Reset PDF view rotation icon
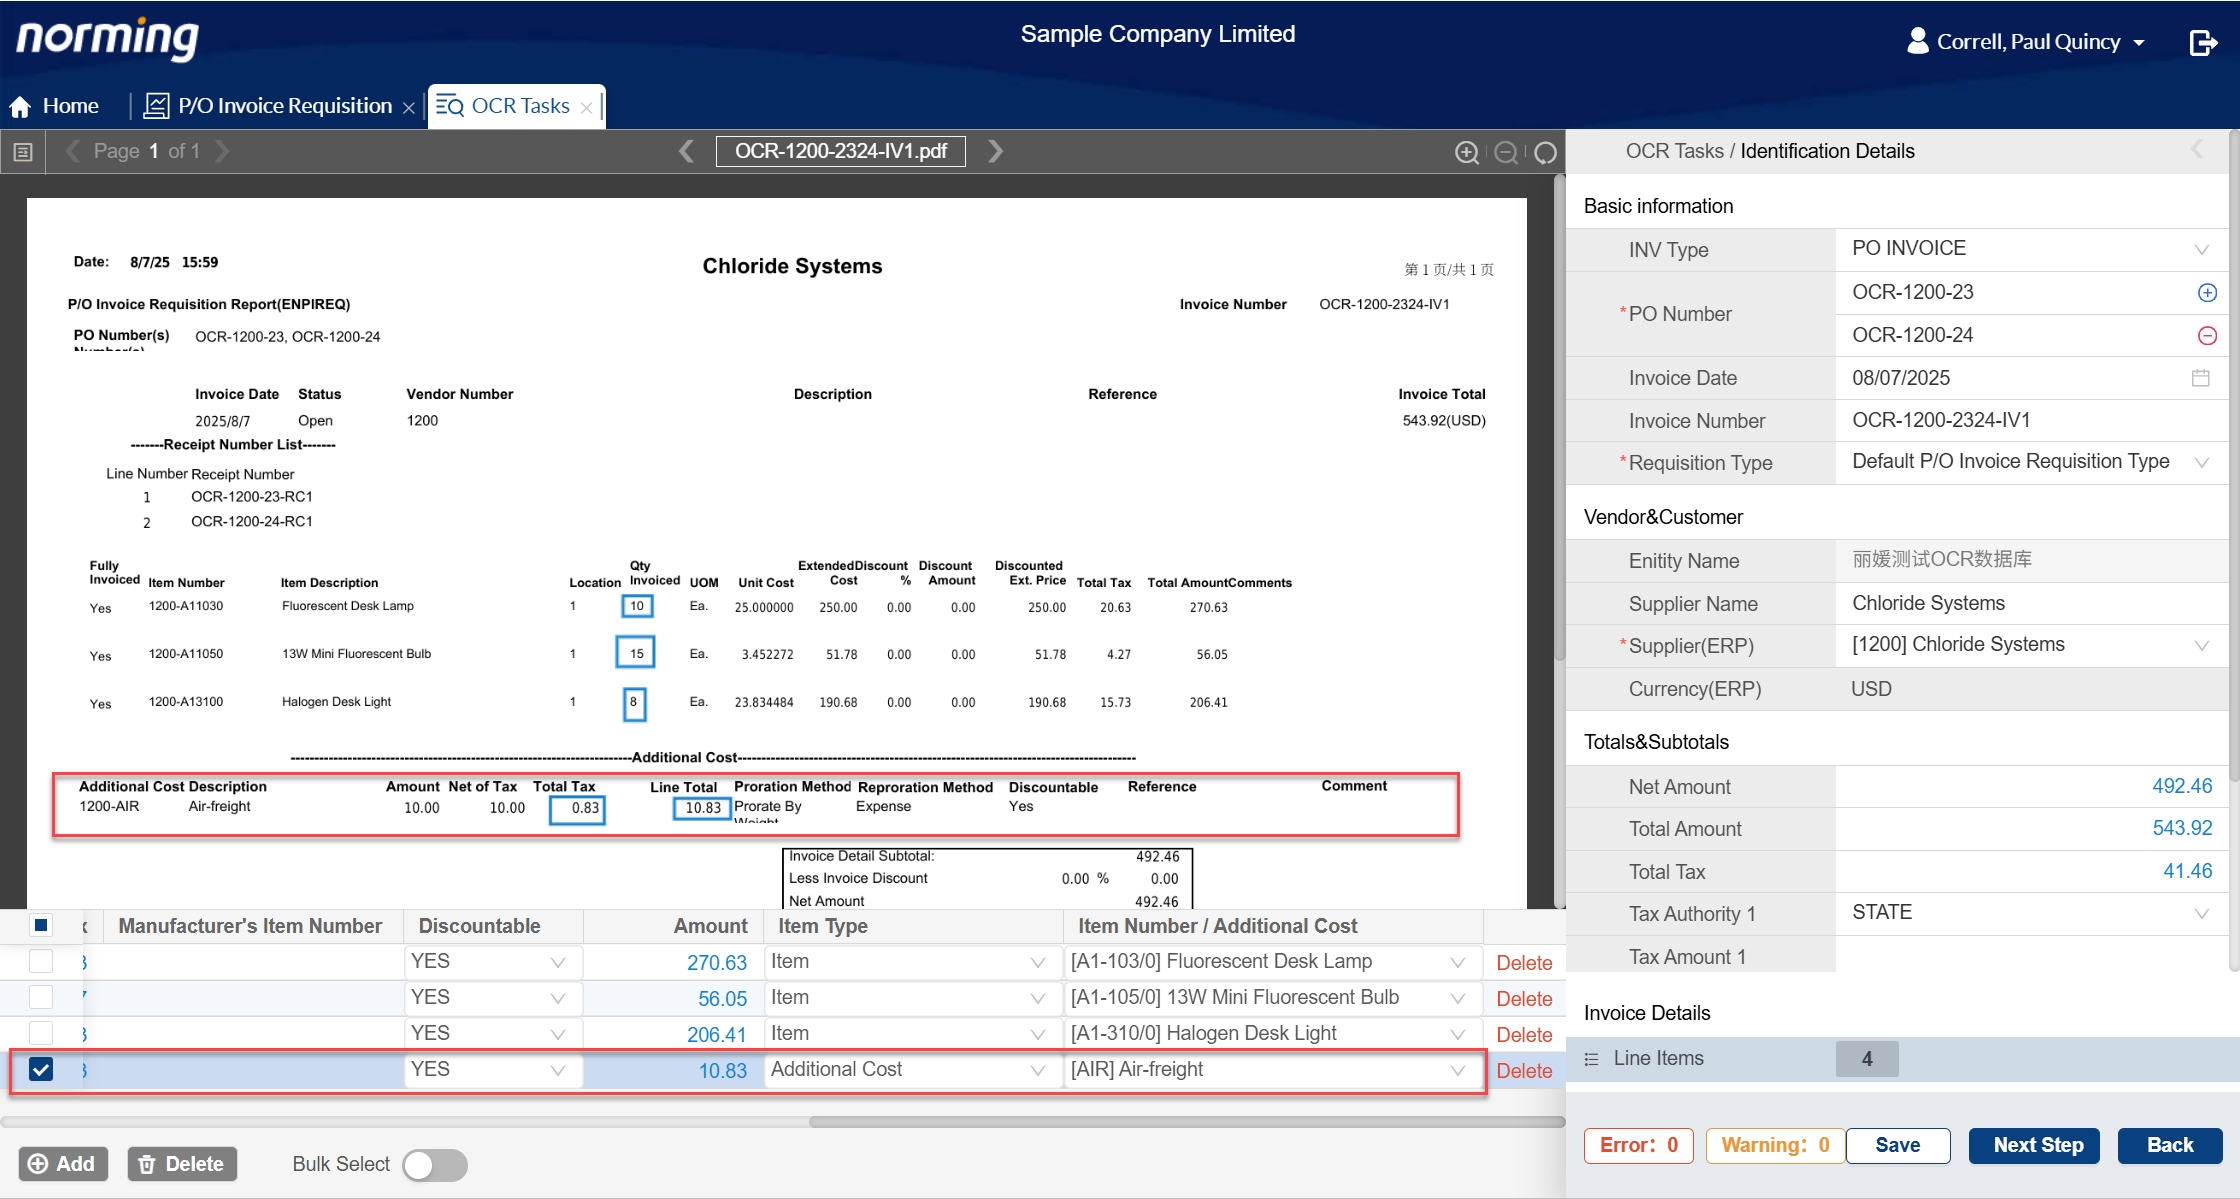Screen dimensions: 2240x1199 [1546, 152]
